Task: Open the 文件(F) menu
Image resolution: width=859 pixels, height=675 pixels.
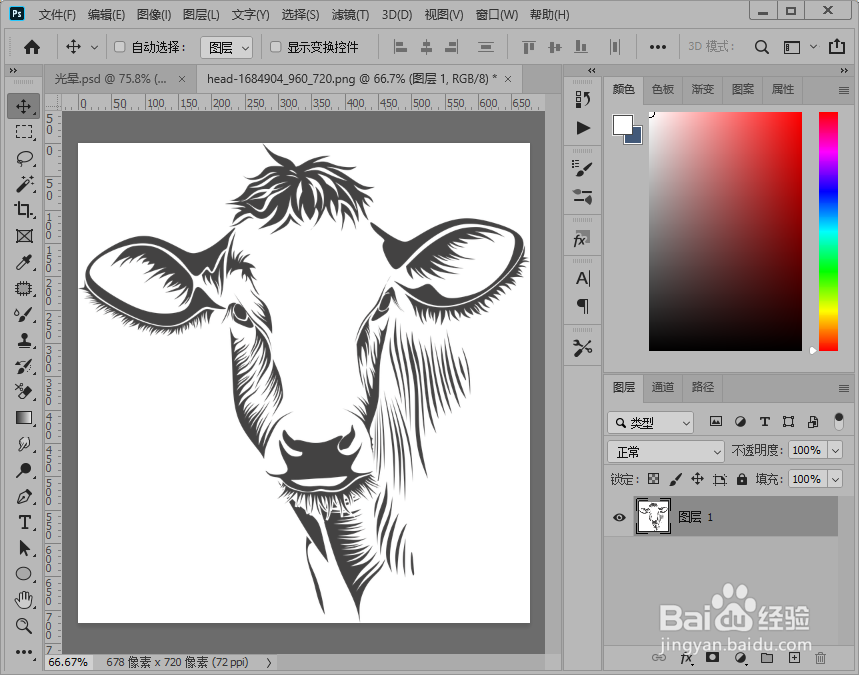Action: point(57,15)
